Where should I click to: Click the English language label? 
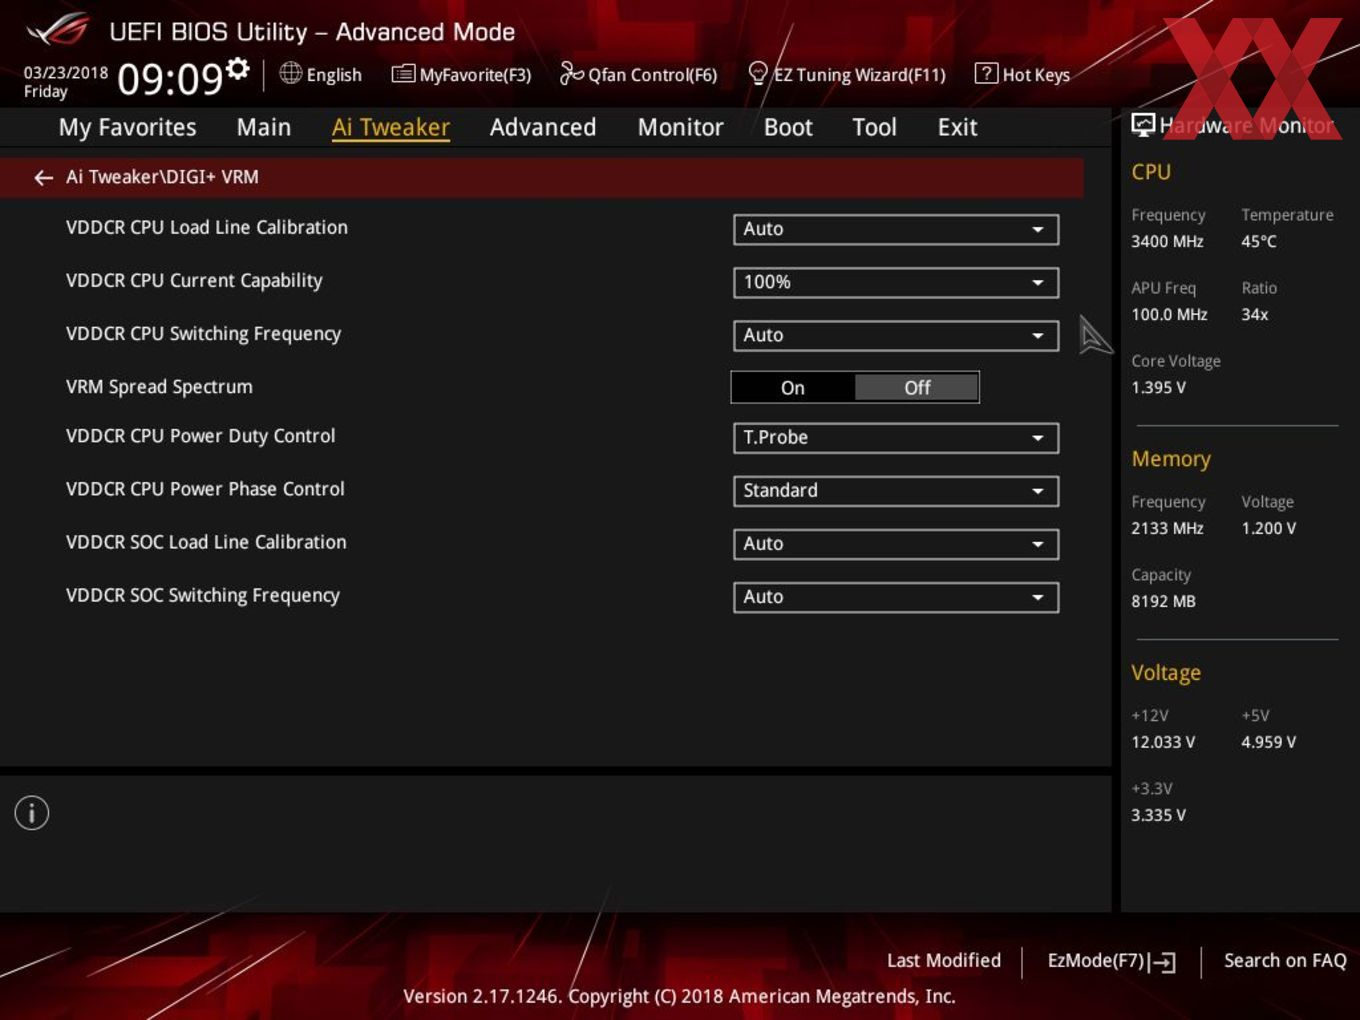(x=334, y=75)
